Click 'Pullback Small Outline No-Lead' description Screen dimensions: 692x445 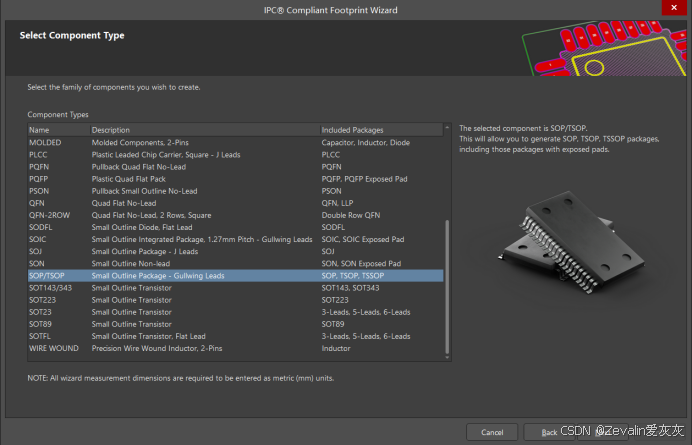click(x=144, y=191)
